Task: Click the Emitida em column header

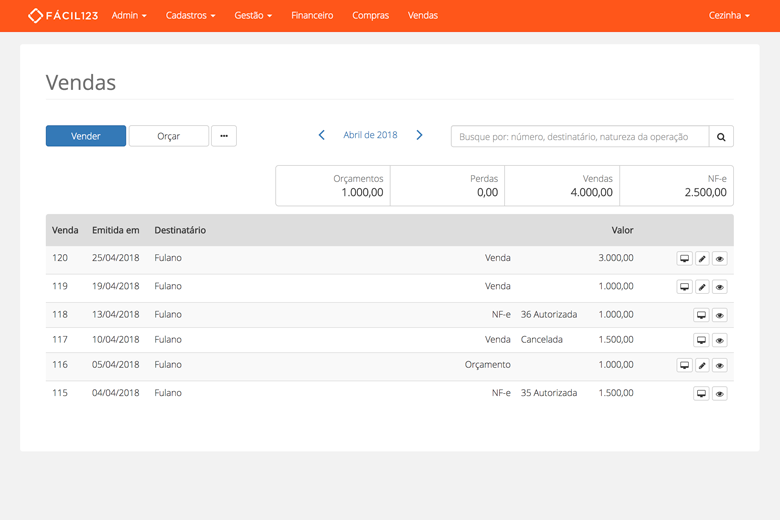Action: pos(115,230)
